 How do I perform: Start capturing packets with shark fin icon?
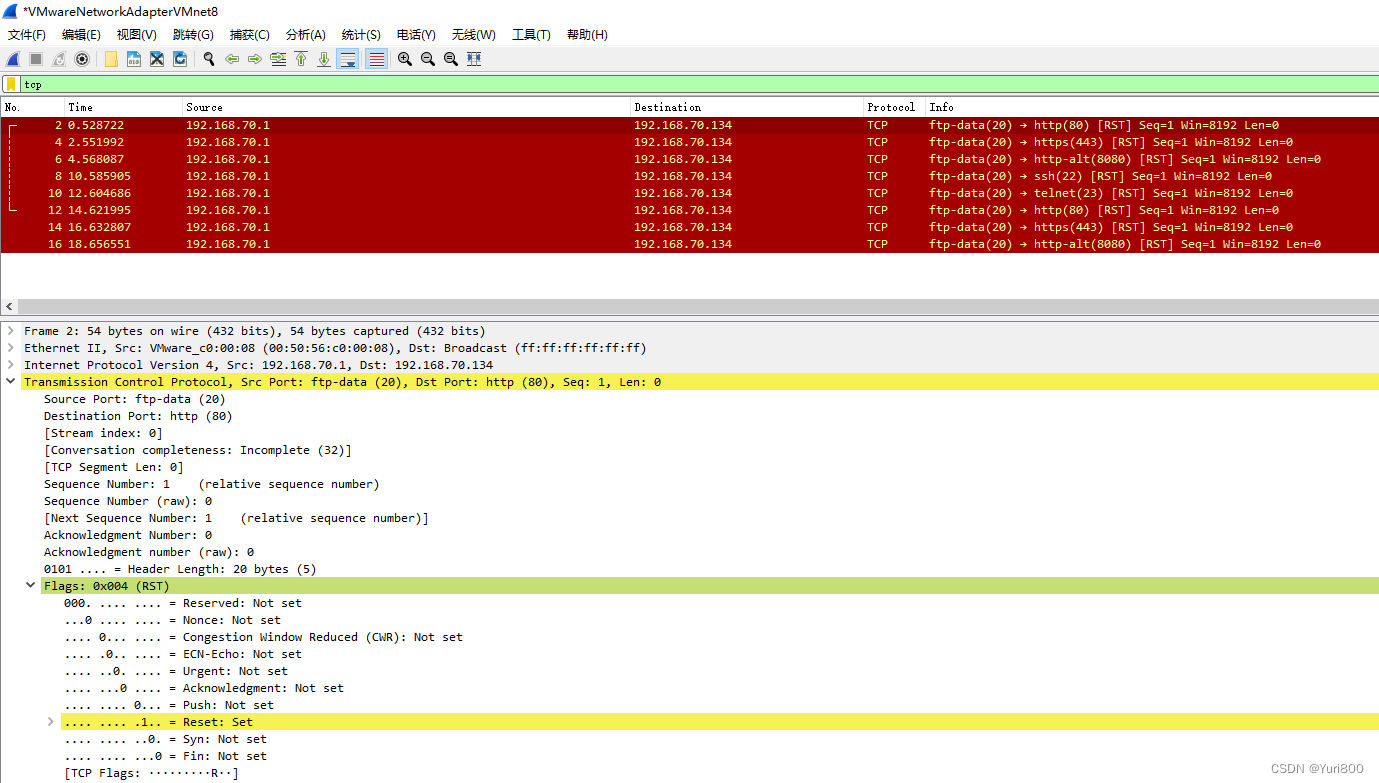pyautogui.click(x=13, y=59)
